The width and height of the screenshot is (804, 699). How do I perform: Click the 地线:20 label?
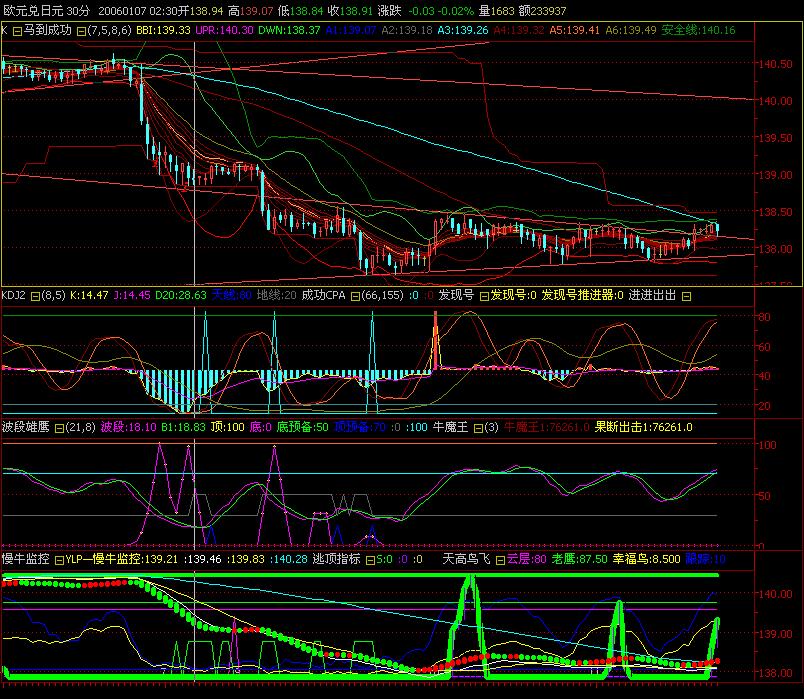276,295
